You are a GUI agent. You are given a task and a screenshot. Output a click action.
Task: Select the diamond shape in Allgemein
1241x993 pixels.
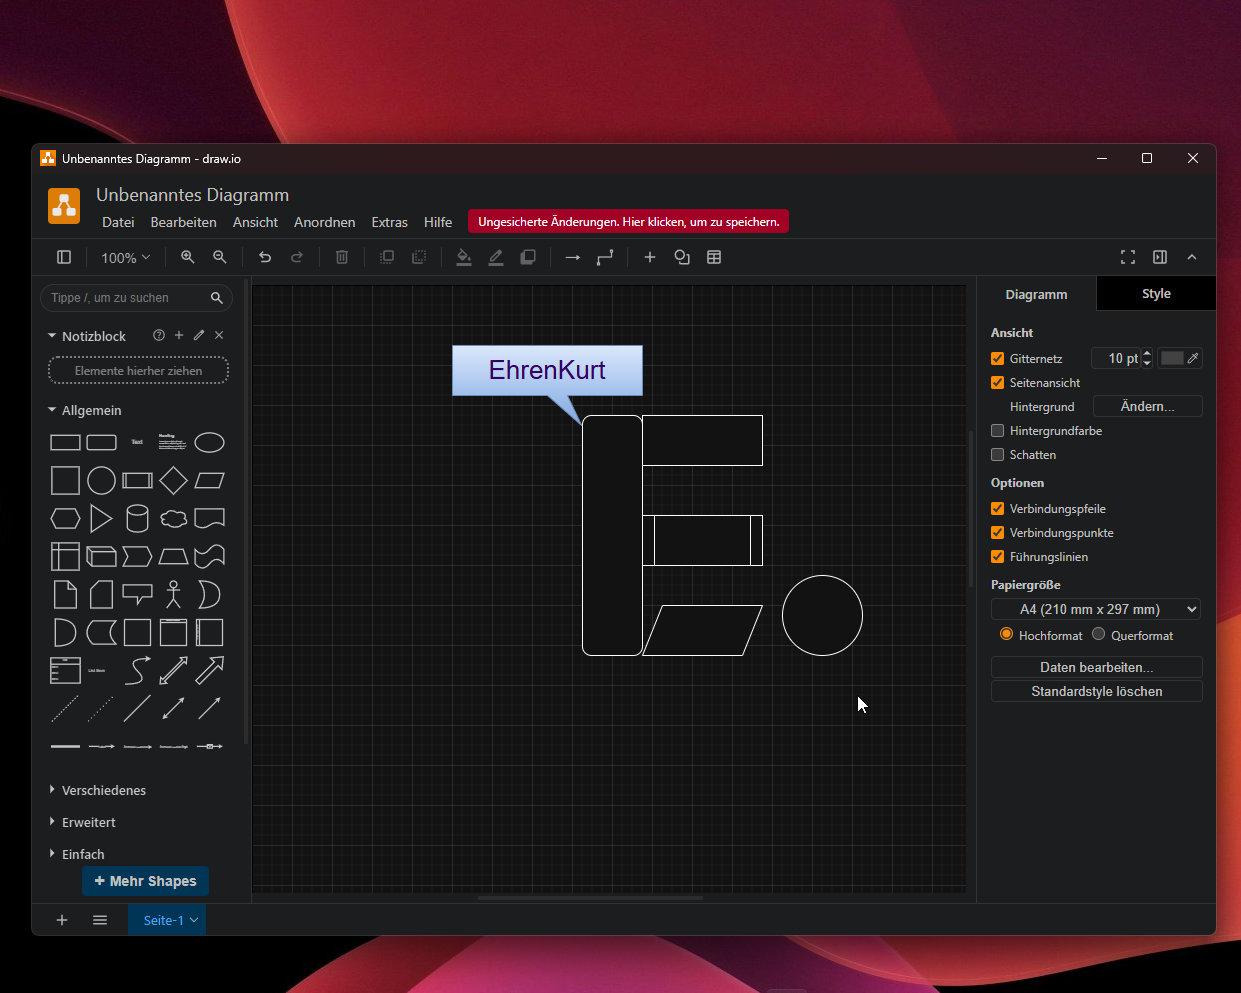(173, 481)
